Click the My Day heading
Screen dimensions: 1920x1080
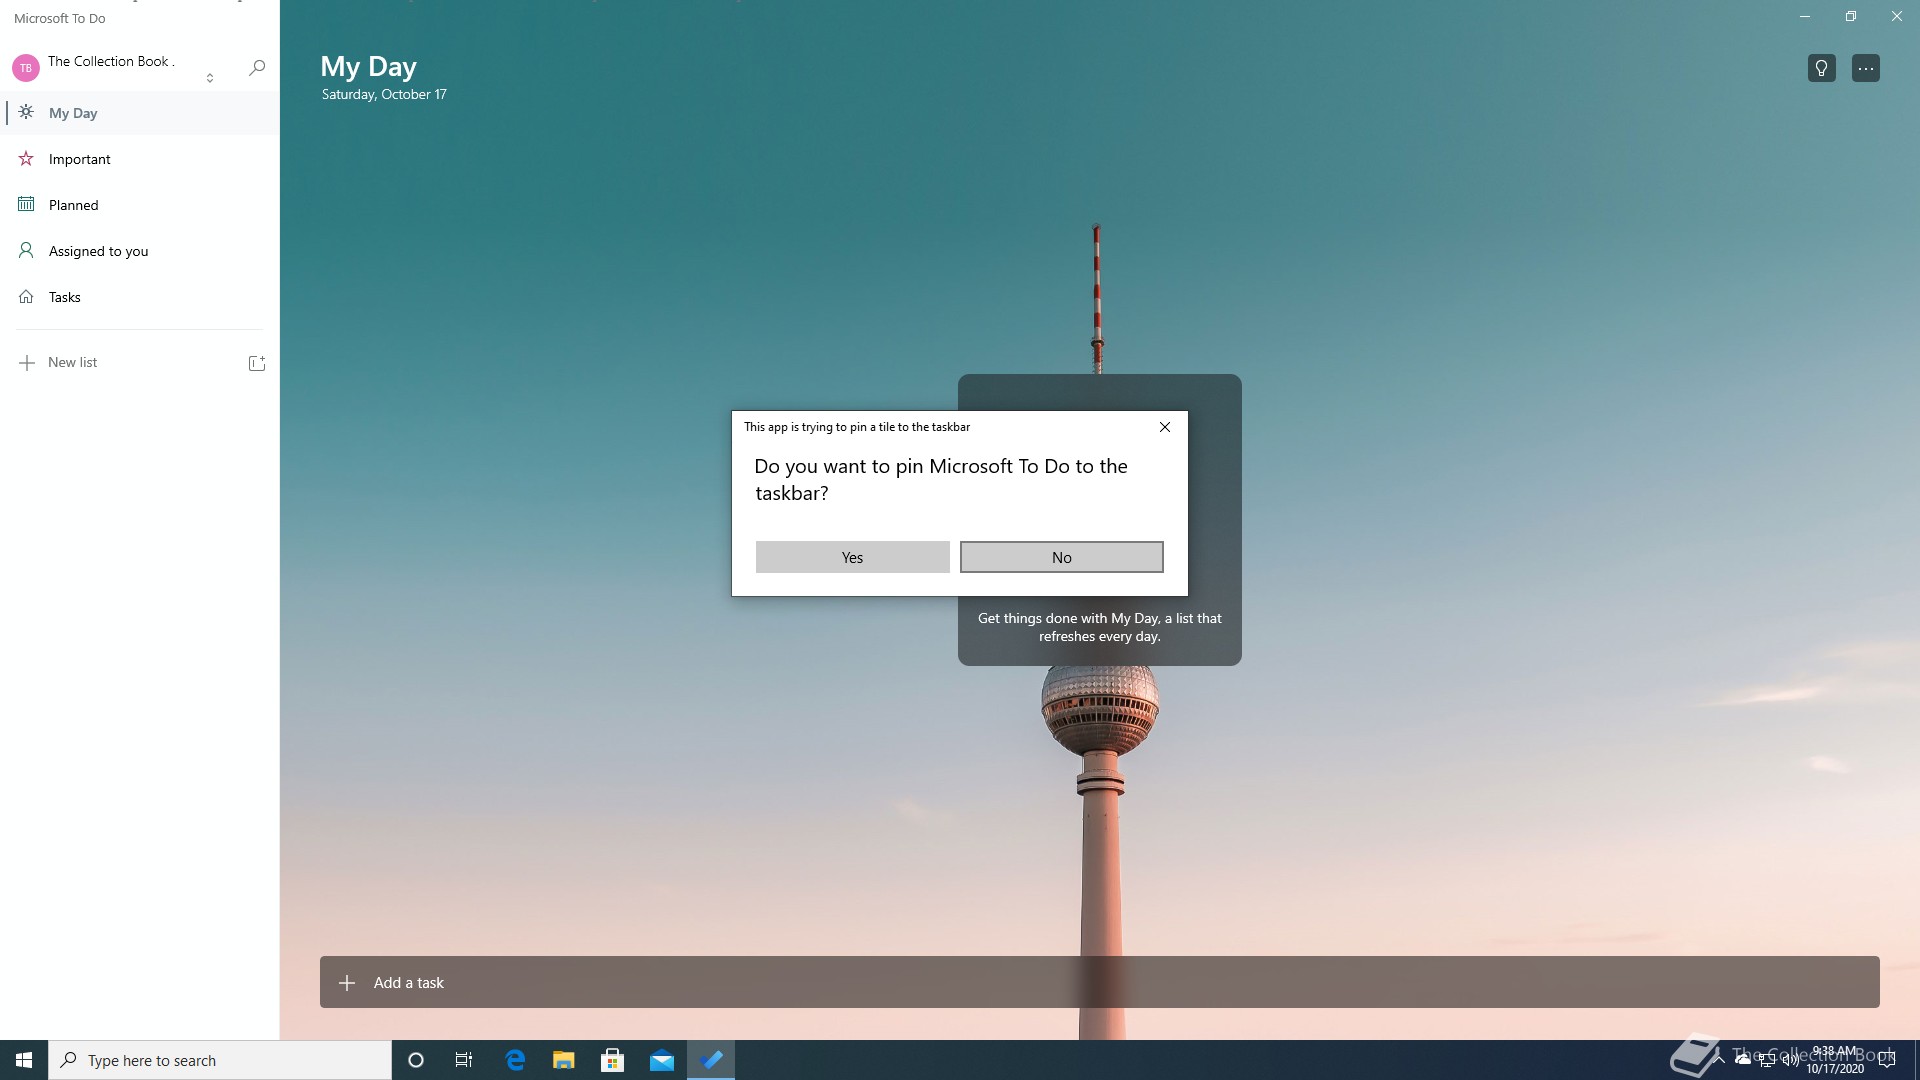(368, 66)
